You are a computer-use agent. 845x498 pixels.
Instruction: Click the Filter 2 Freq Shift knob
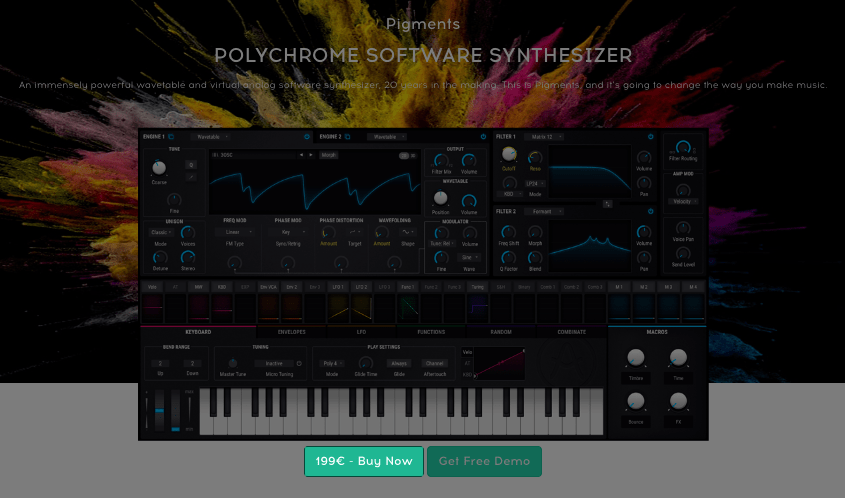(508, 232)
